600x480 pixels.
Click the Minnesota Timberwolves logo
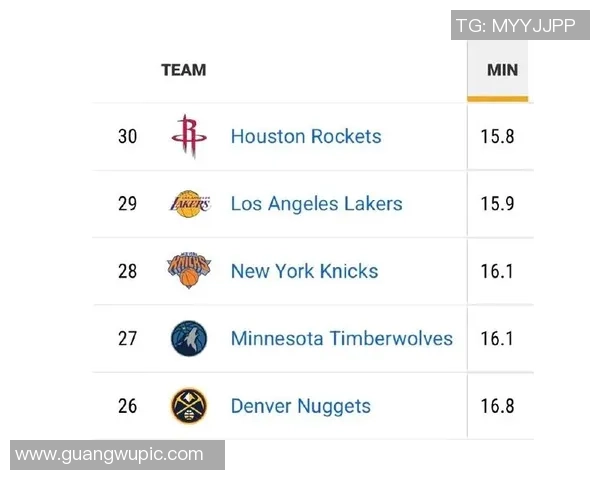189,338
